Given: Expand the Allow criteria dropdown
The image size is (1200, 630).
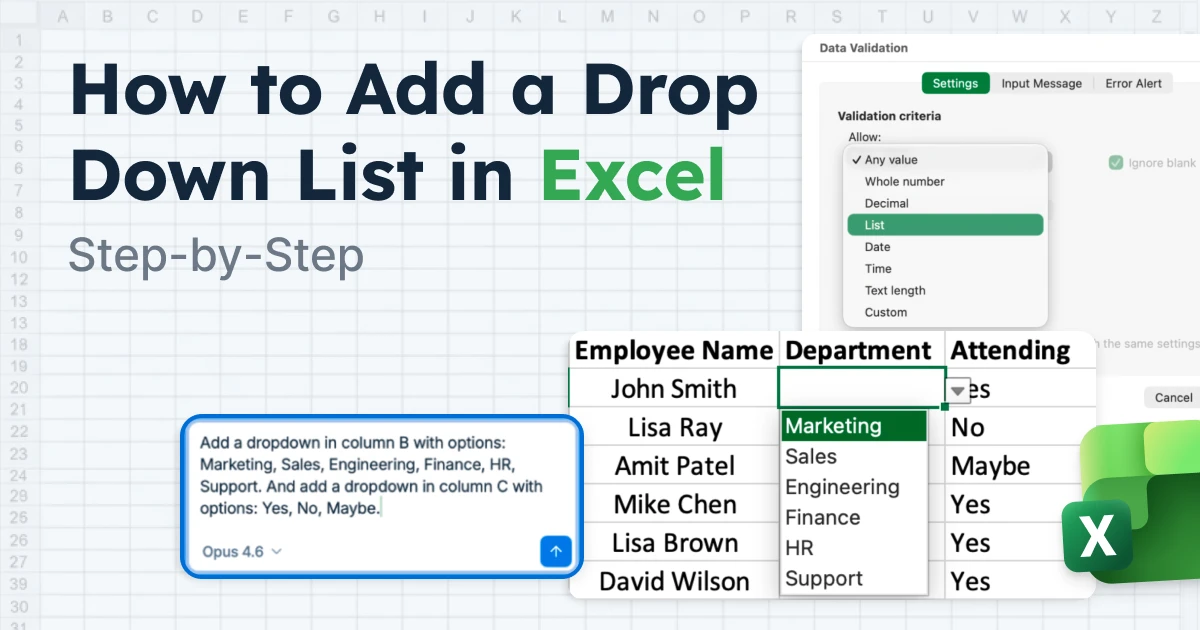Looking at the screenshot, I should 944,160.
